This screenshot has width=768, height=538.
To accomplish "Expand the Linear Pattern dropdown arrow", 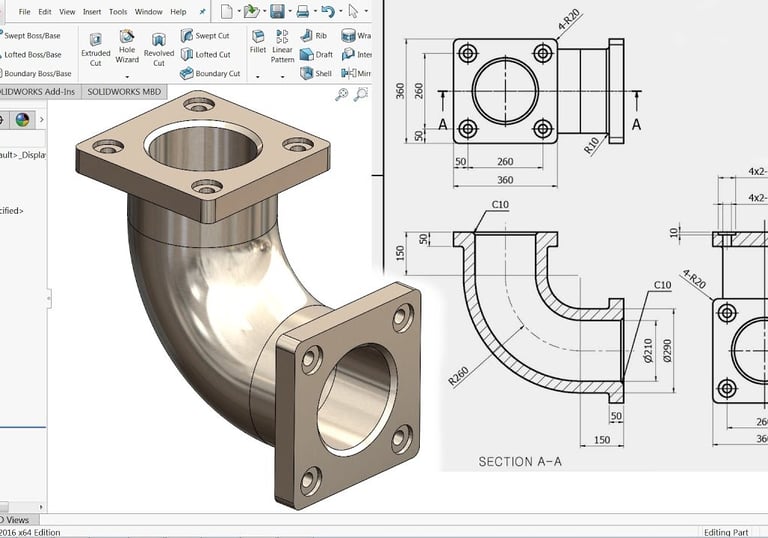I will 283,76.
